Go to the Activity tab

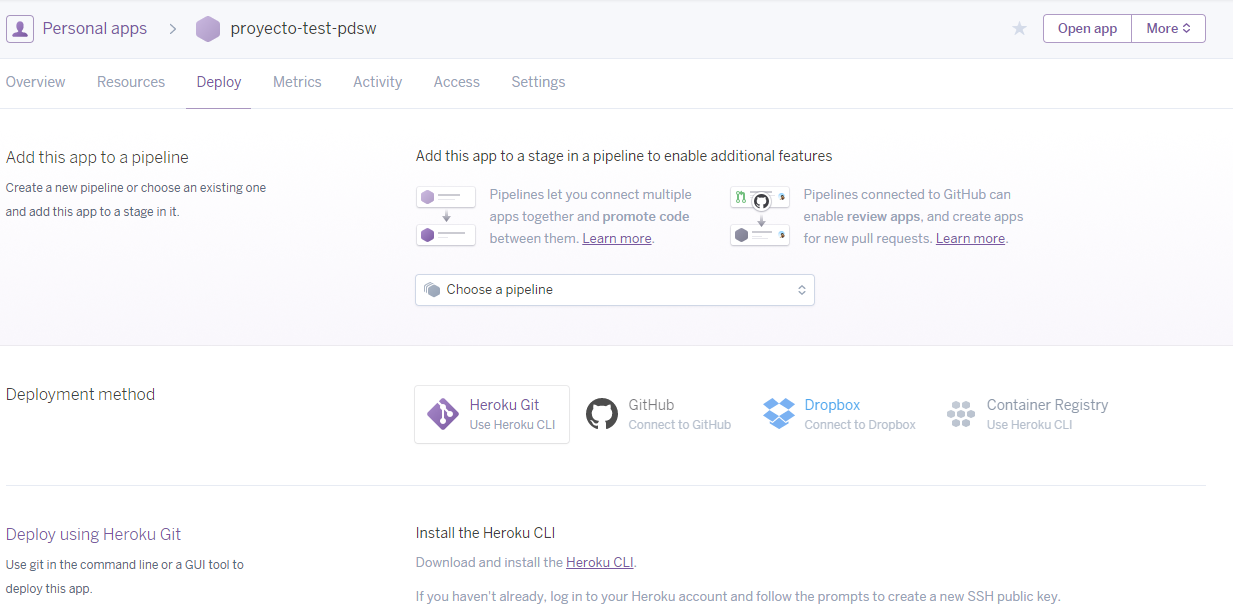377,82
